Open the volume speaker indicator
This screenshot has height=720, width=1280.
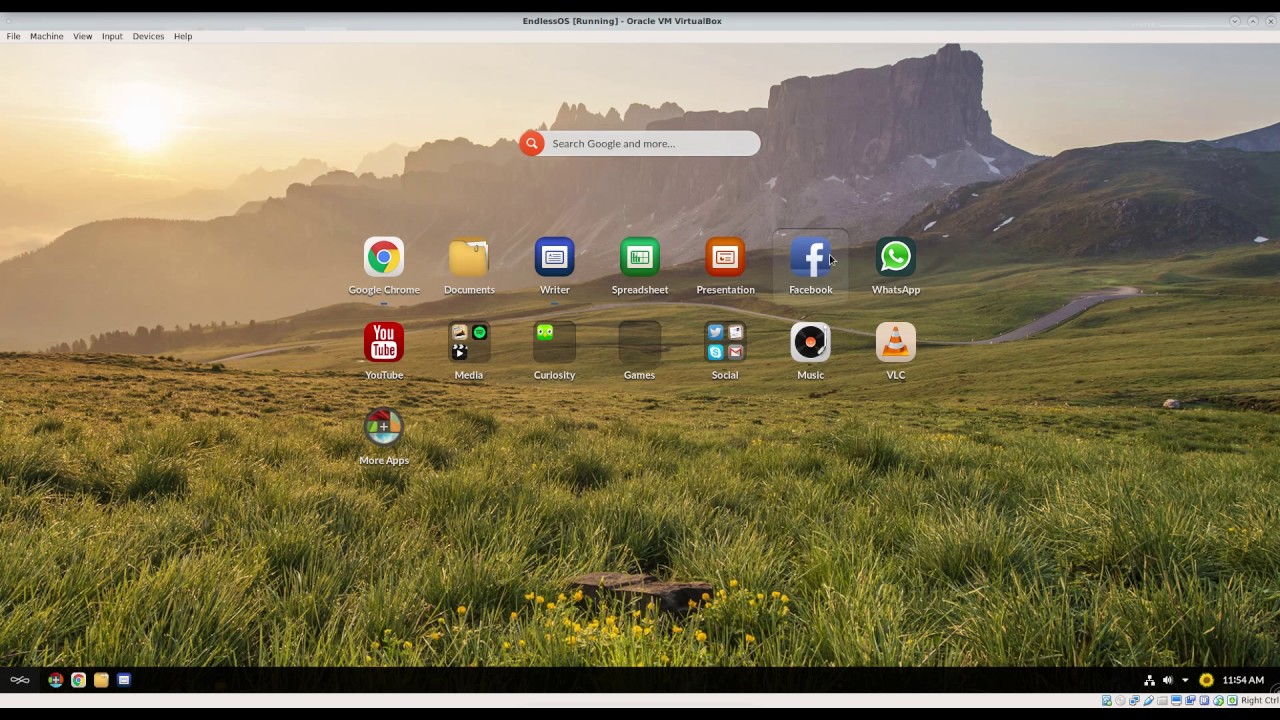tap(1167, 680)
